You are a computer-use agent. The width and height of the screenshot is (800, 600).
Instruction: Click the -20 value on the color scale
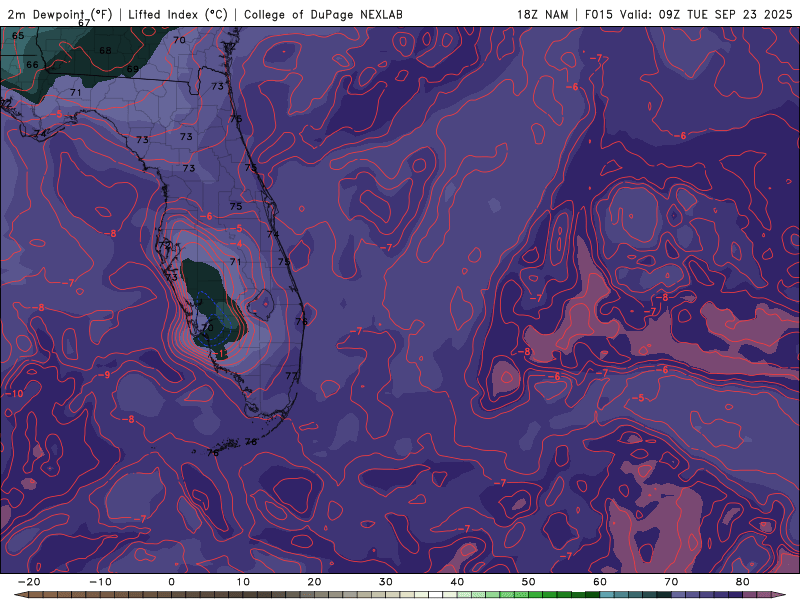[x=29, y=582]
